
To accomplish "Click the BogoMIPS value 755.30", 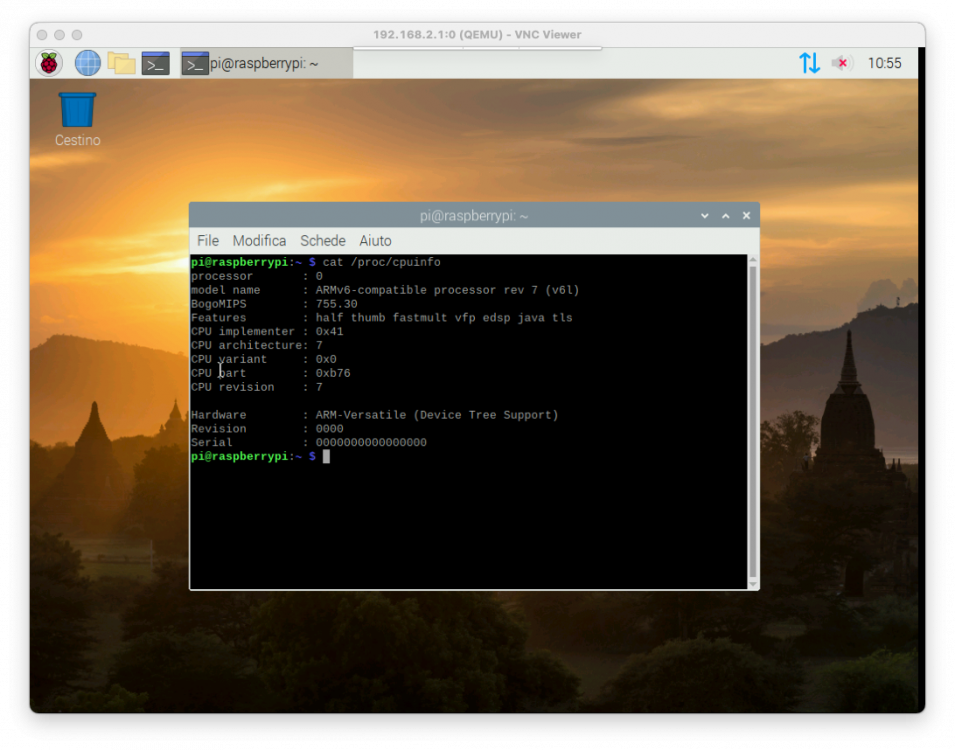I will (336, 304).
